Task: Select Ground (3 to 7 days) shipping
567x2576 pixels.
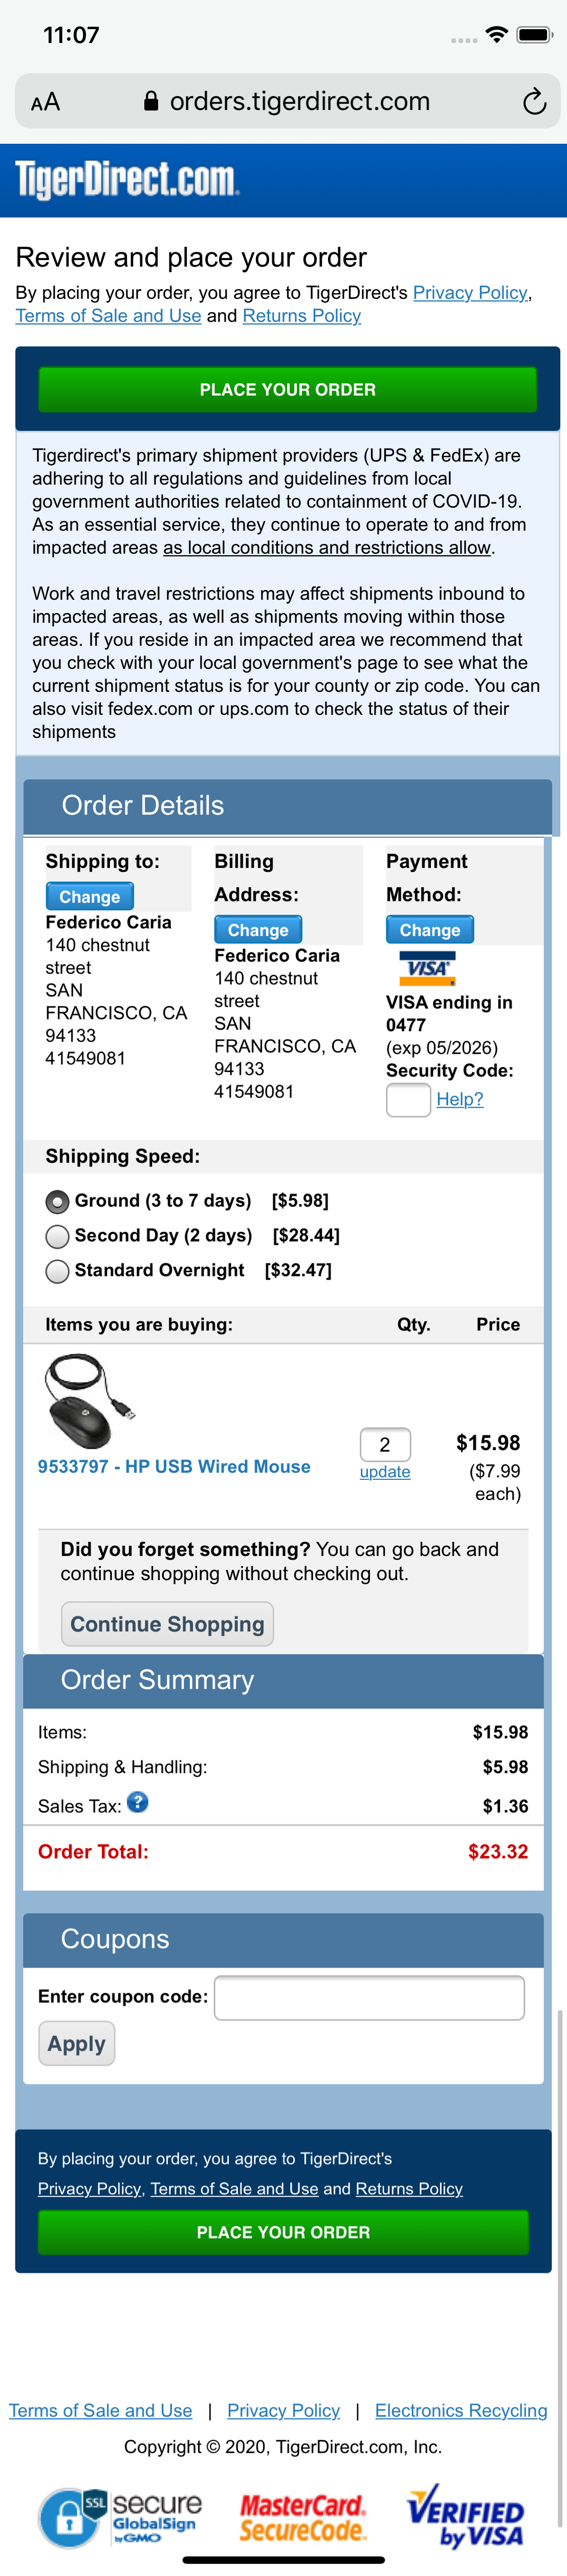Action: pos(58,1201)
